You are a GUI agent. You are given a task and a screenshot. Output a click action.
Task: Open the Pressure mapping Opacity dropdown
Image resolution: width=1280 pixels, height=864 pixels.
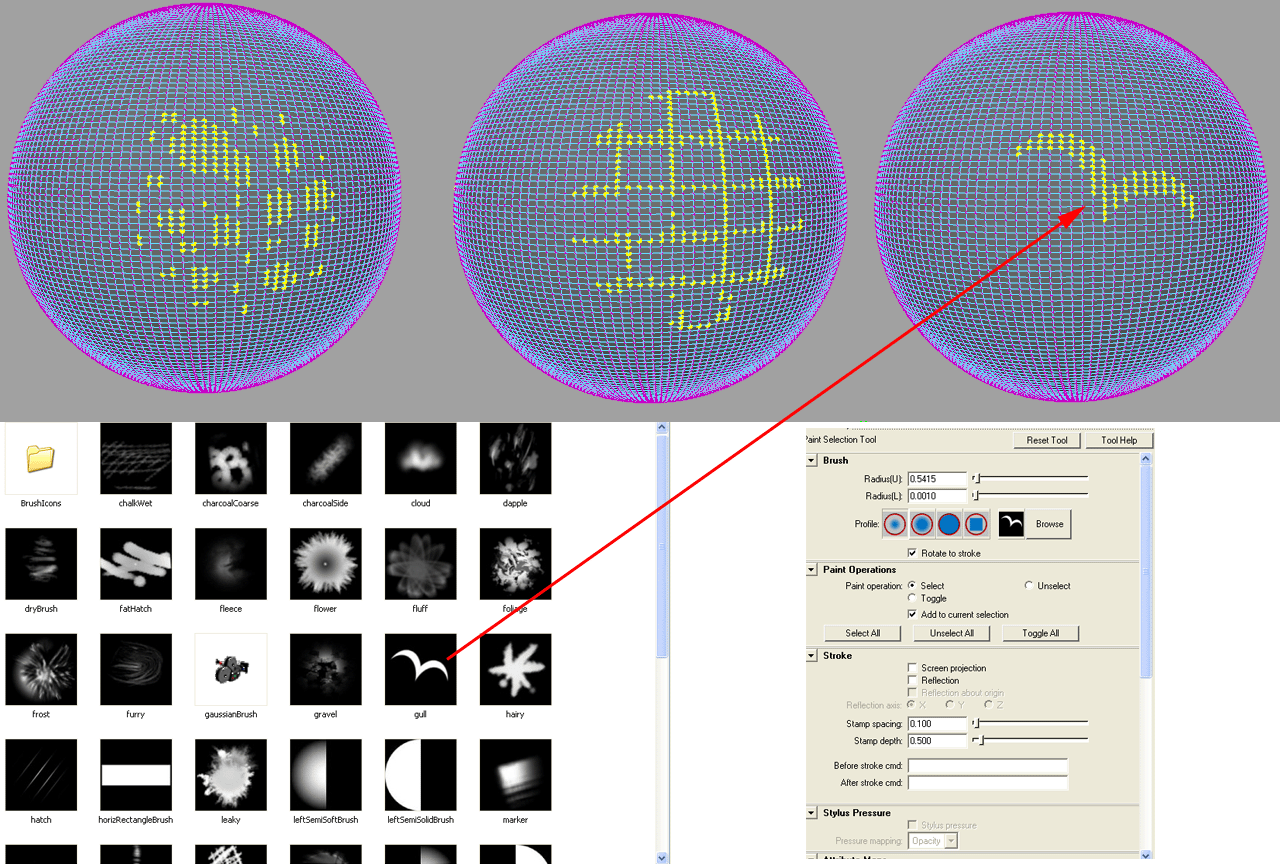934,841
